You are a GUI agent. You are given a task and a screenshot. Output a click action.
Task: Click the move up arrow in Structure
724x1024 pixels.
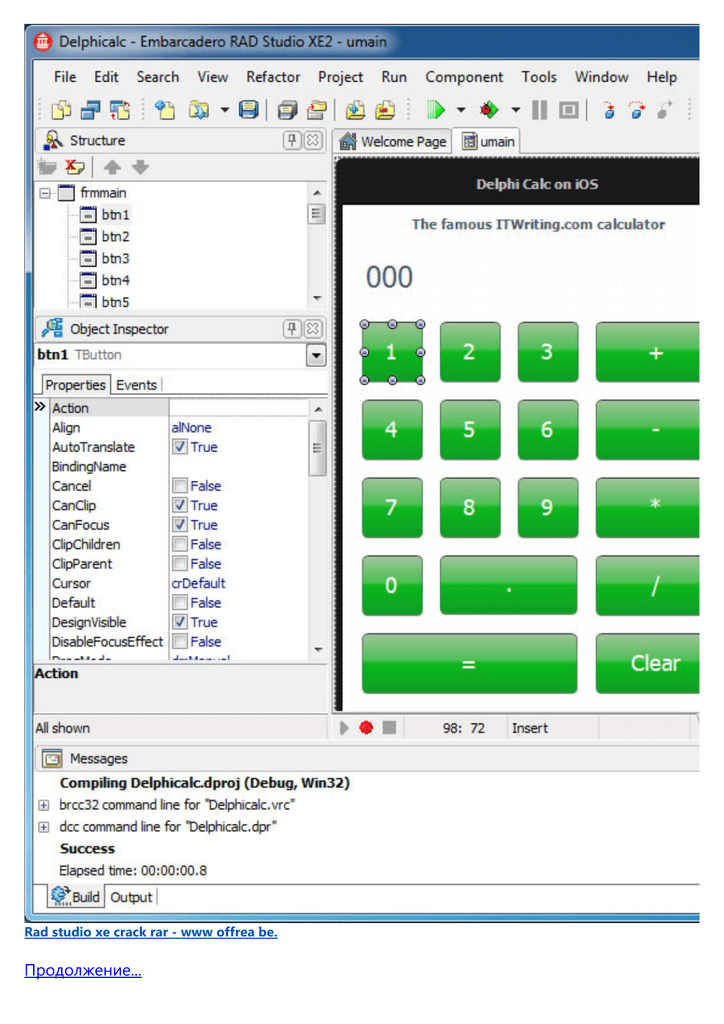(x=113, y=167)
